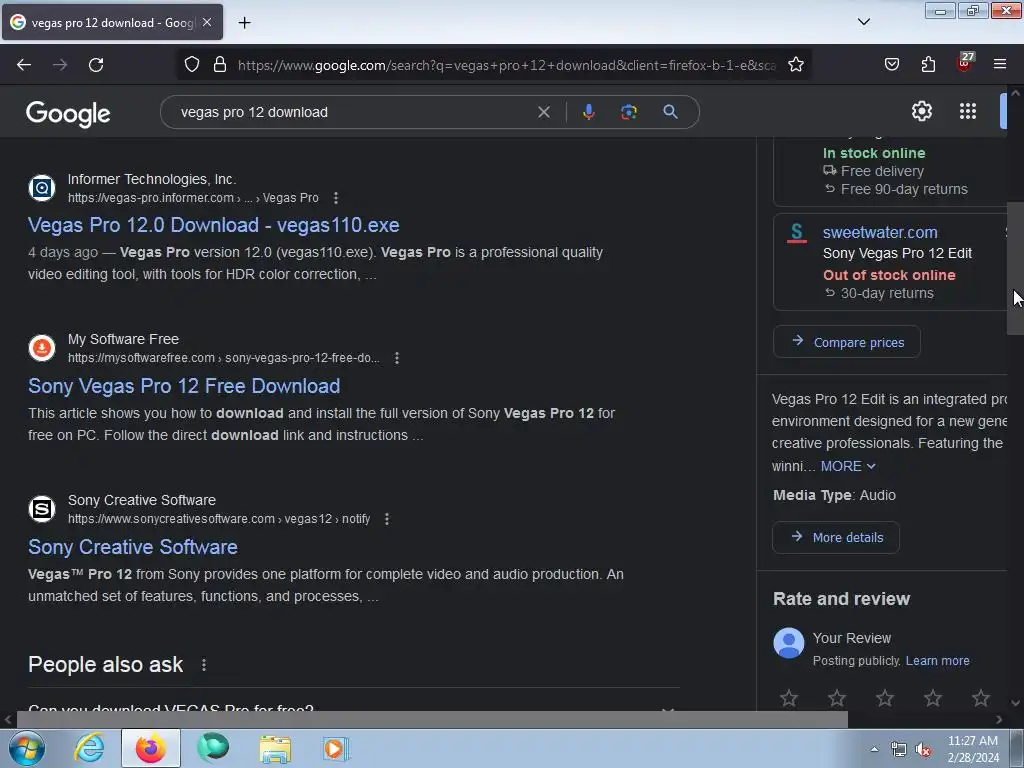Click the Sony Vegas Pro 12 Edit product title
The image size is (1024, 768).
897,253
